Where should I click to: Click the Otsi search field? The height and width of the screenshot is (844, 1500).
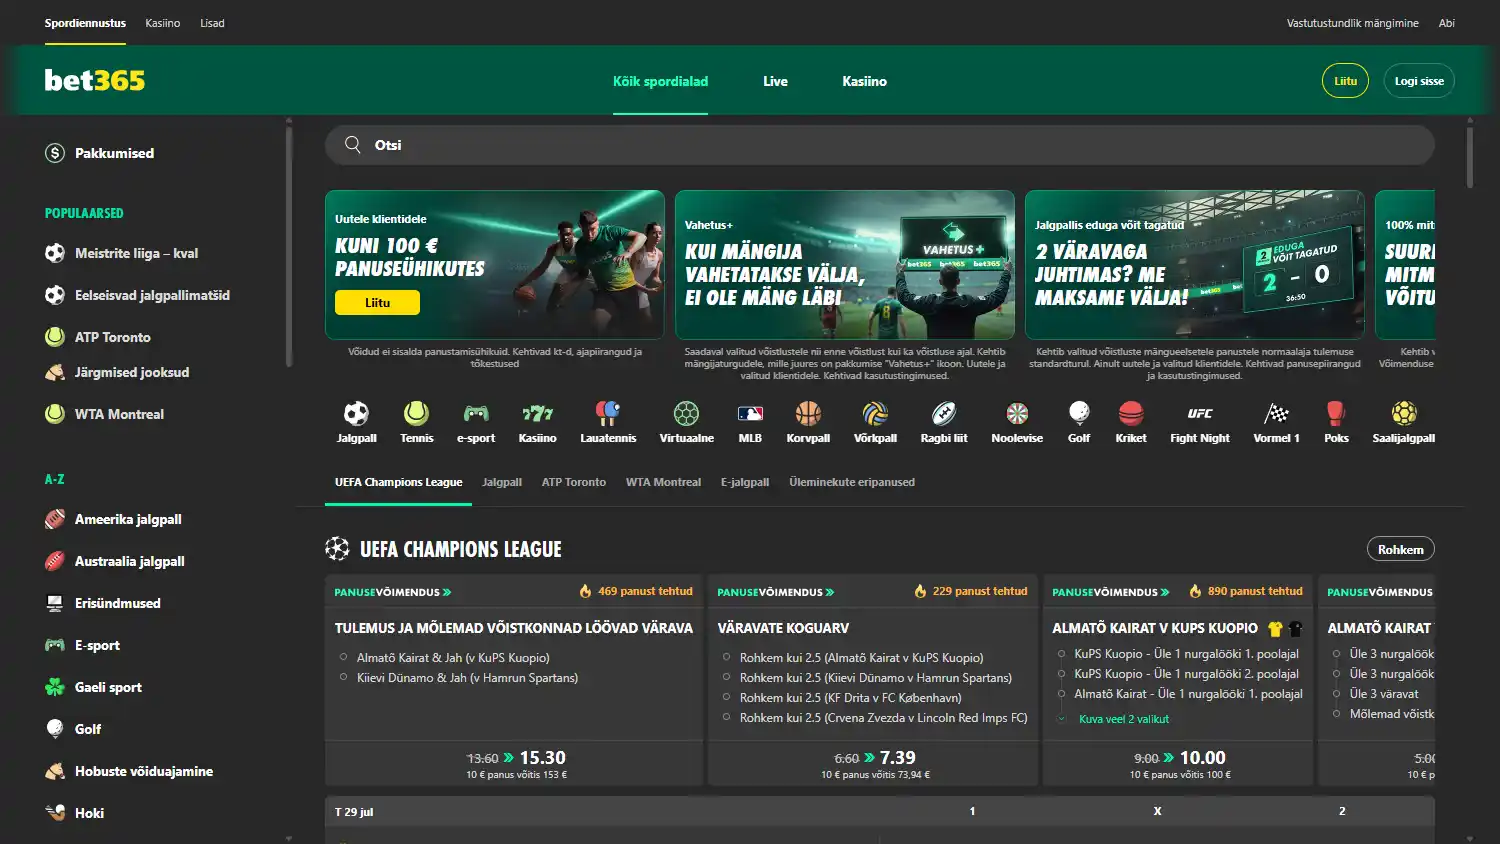(x=880, y=145)
